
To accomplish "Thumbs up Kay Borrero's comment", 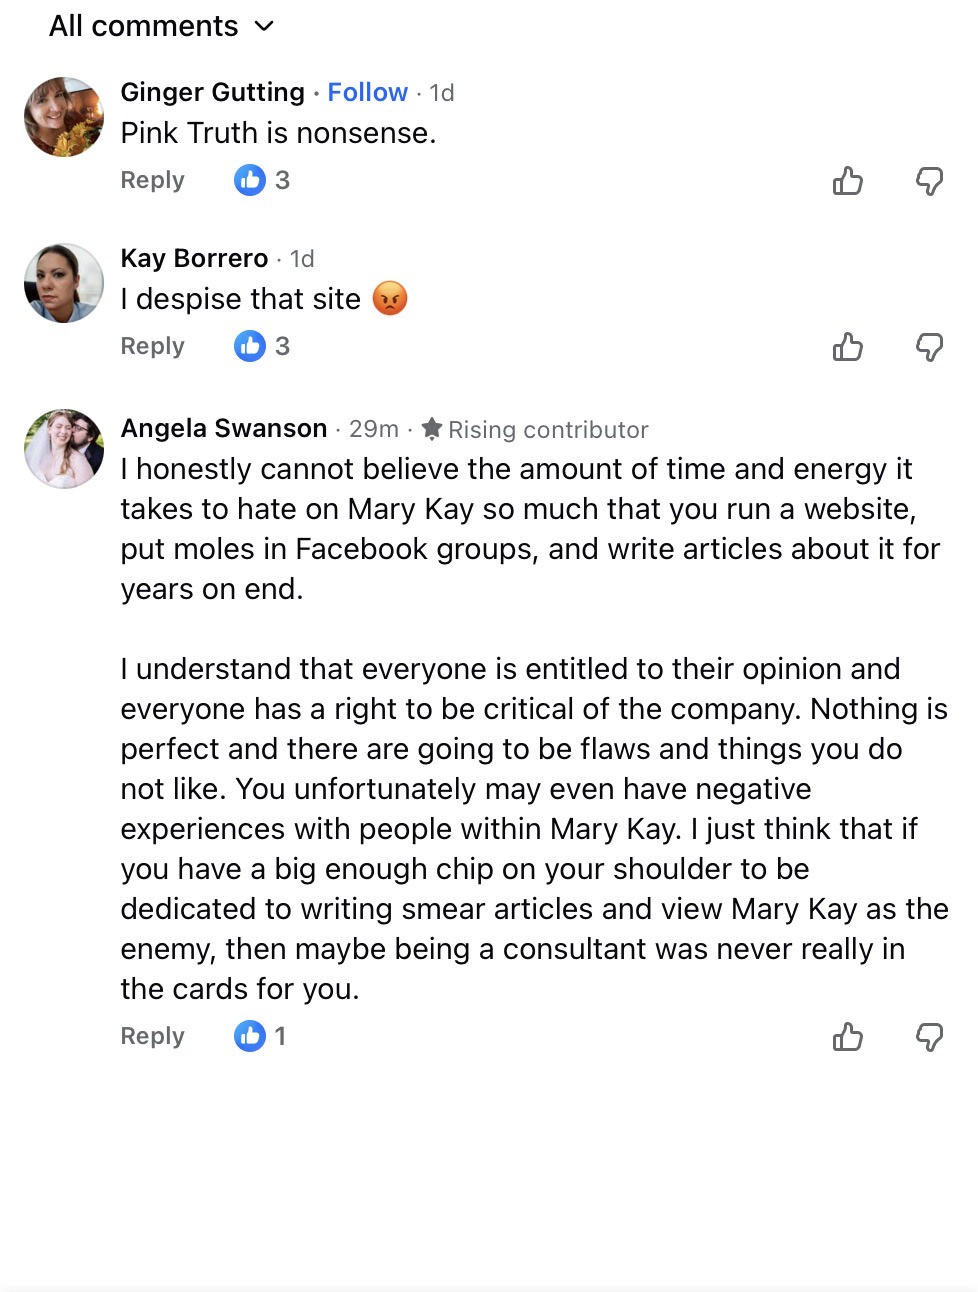I will (x=847, y=347).
